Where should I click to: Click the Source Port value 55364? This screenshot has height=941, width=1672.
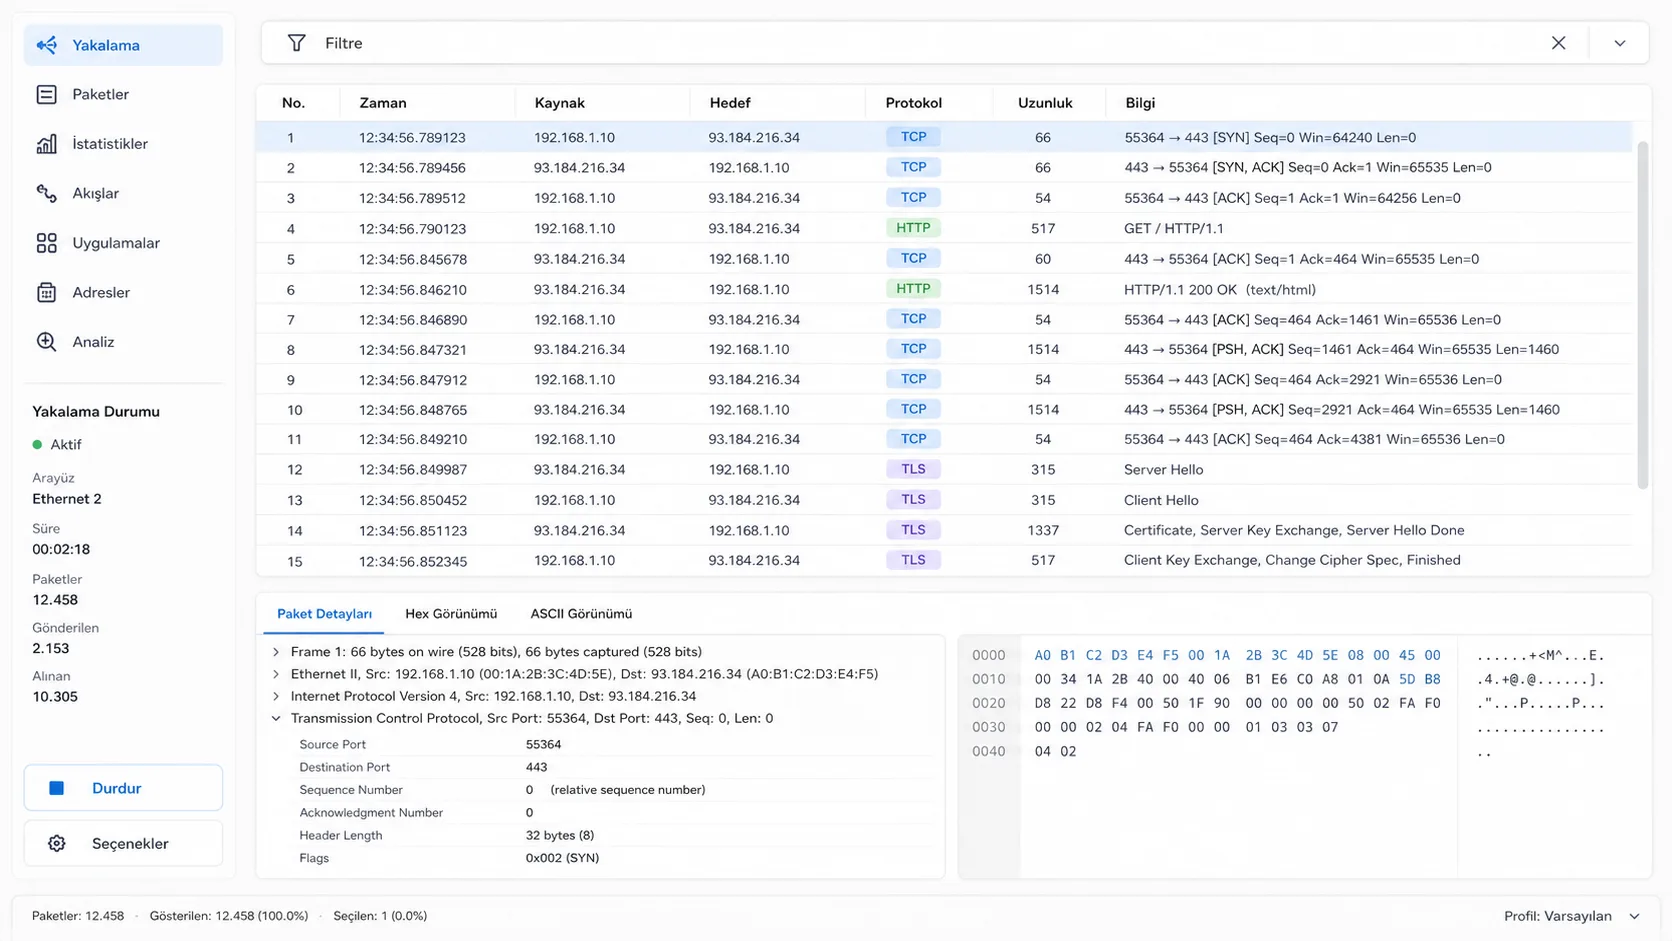(x=543, y=744)
